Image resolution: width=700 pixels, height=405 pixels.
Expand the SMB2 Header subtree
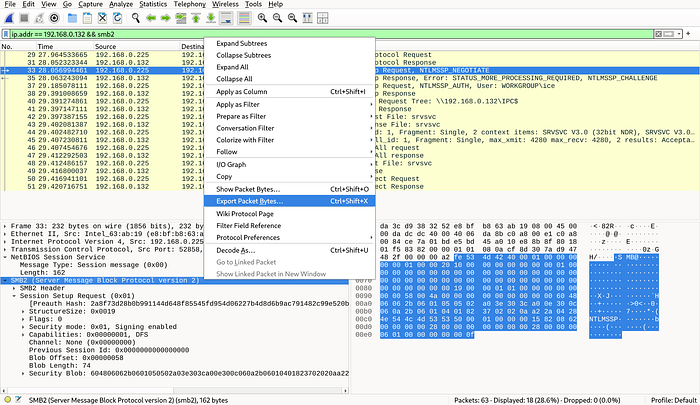coord(14,287)
